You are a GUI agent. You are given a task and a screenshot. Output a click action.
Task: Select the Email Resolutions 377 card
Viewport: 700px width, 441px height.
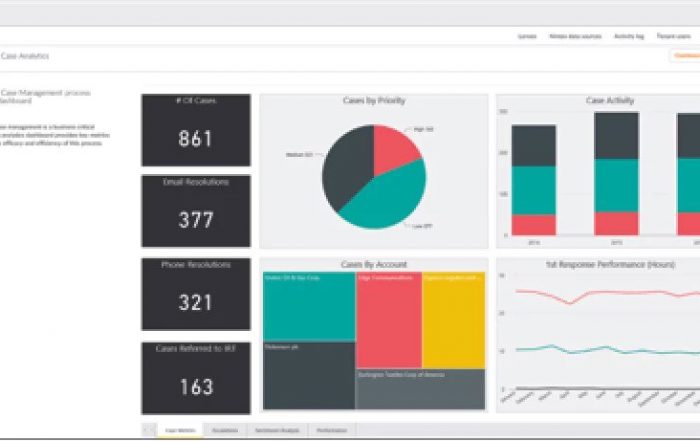click(196, 211)
